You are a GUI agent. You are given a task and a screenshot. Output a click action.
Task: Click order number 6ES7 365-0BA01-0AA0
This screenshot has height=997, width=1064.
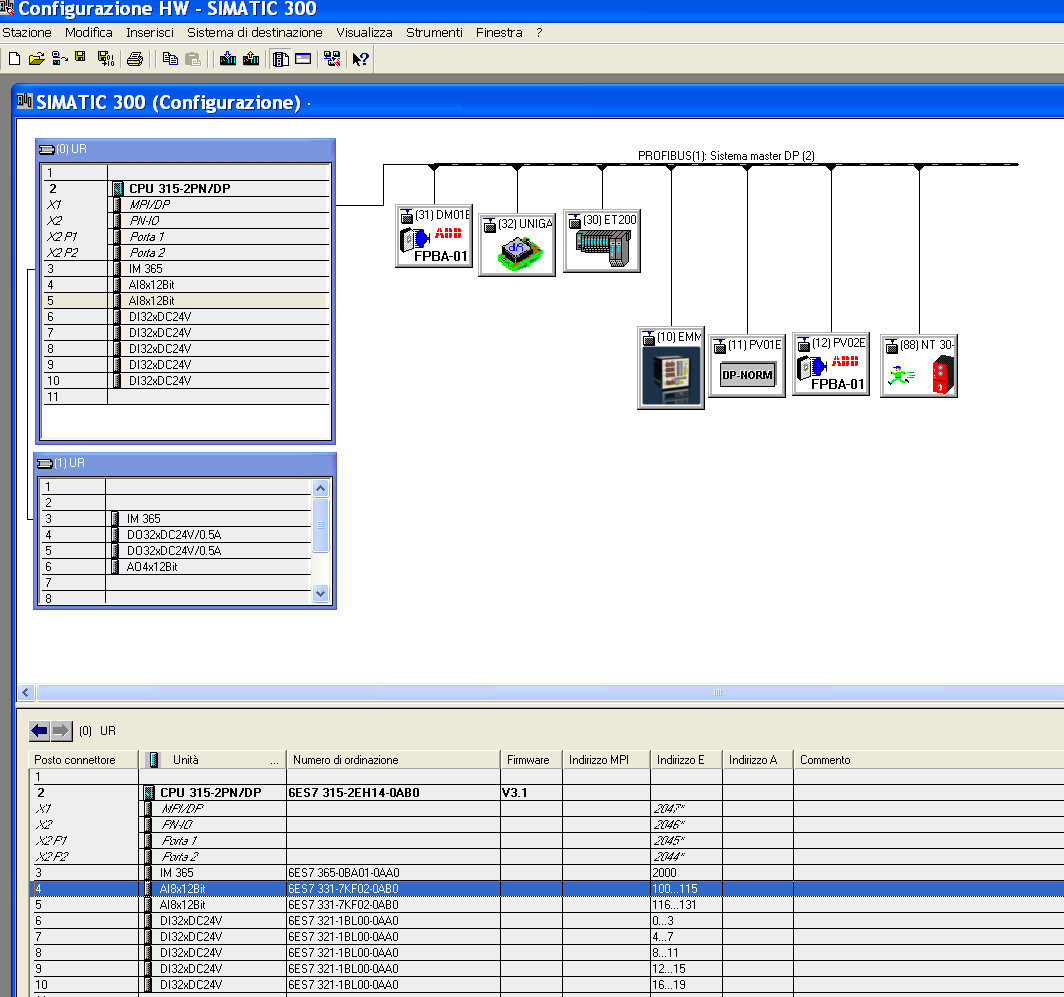coord(394,873)
